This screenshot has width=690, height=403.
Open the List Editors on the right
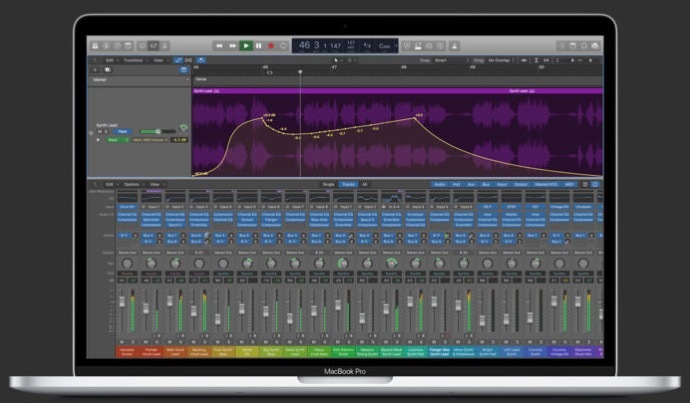pyautogui.click(x=562, y=46)
